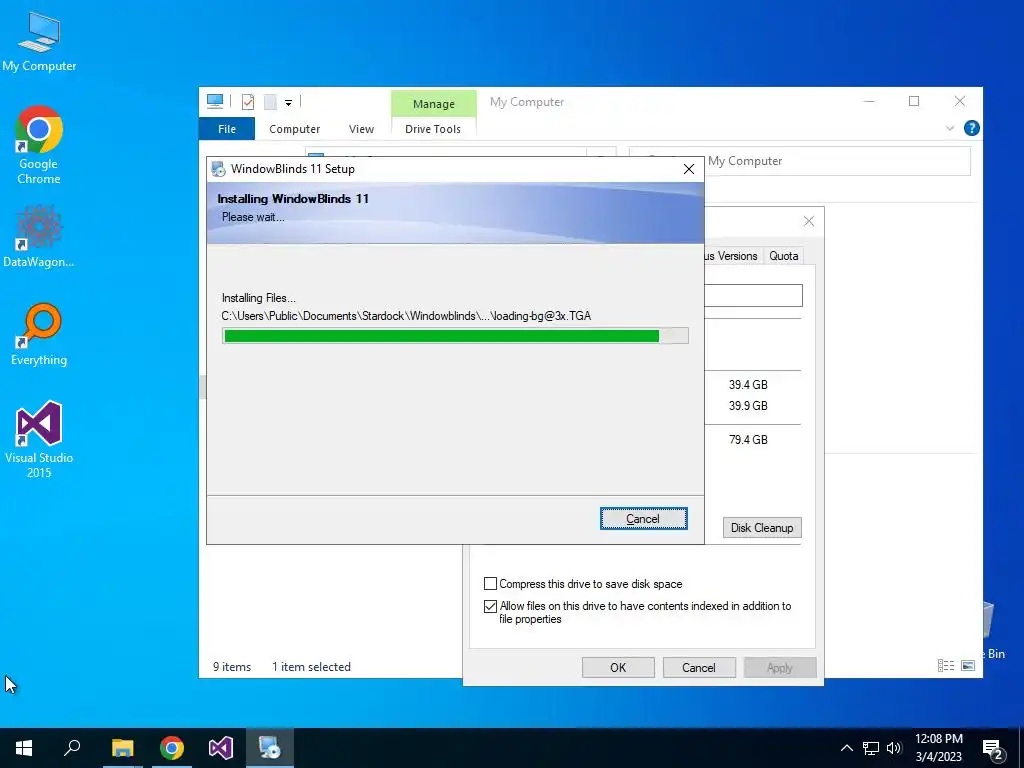Switch to the View ribbon tab
The height and width of the screenshot is (768, 1024).
click(x=361, y=129)
